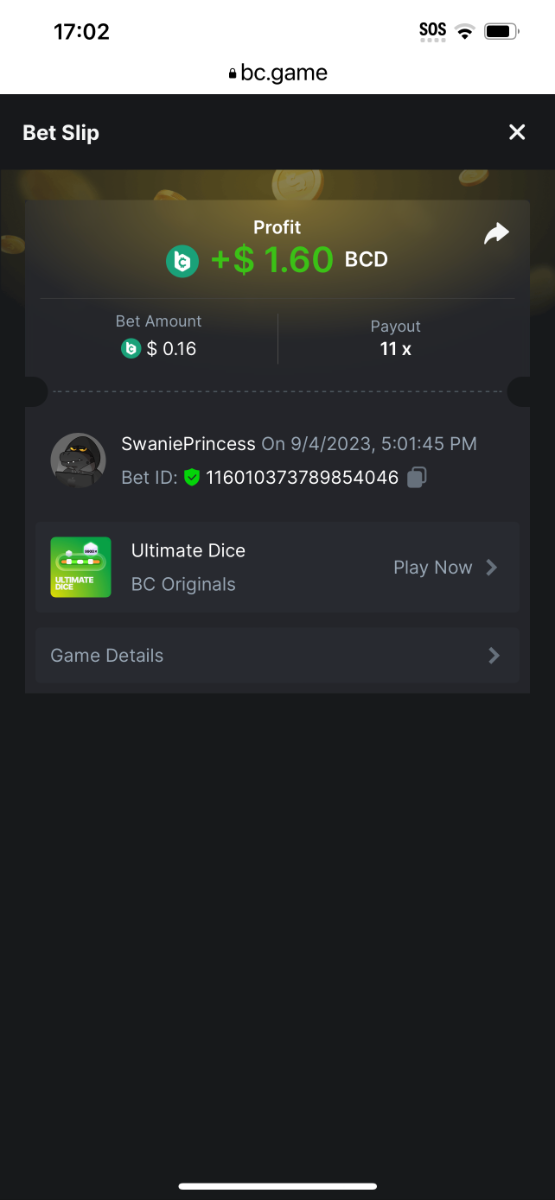Close the Bet Slip panel
The image size is (555, 1200).
(x=517, y=132)
